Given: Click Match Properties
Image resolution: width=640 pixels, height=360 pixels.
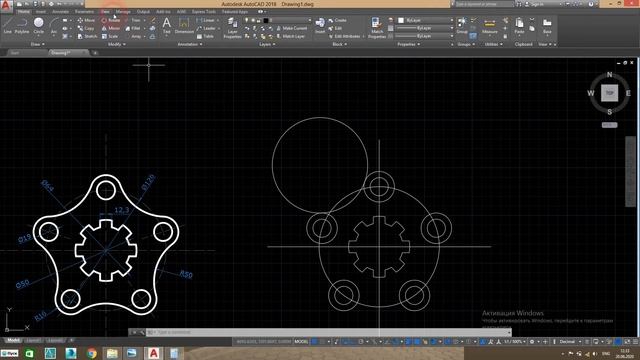Looking at the screenshot, I should pyautogui.click(x=377, y=28).
